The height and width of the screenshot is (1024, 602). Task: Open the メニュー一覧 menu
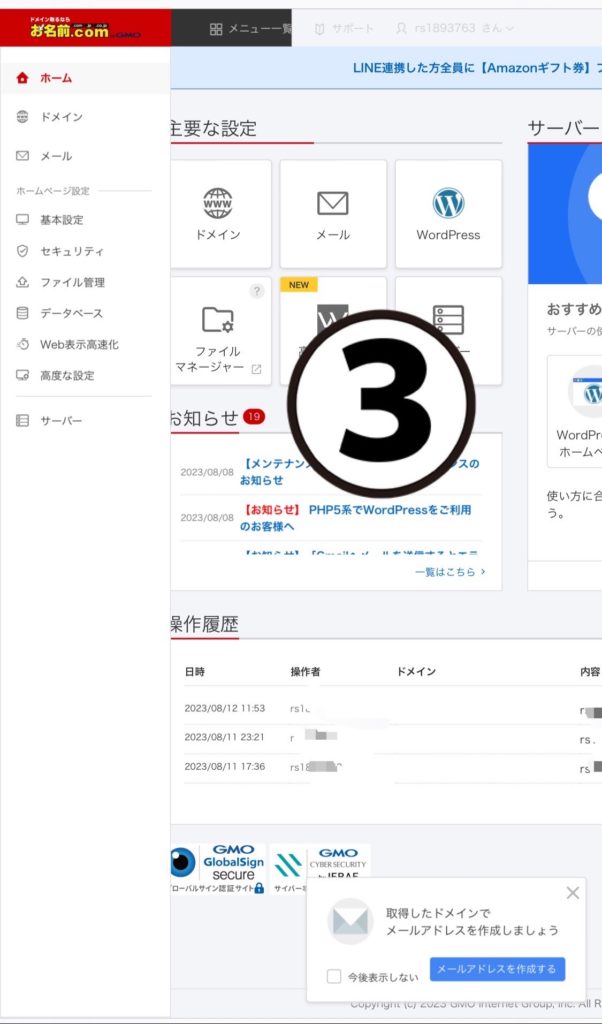(249, 29)
